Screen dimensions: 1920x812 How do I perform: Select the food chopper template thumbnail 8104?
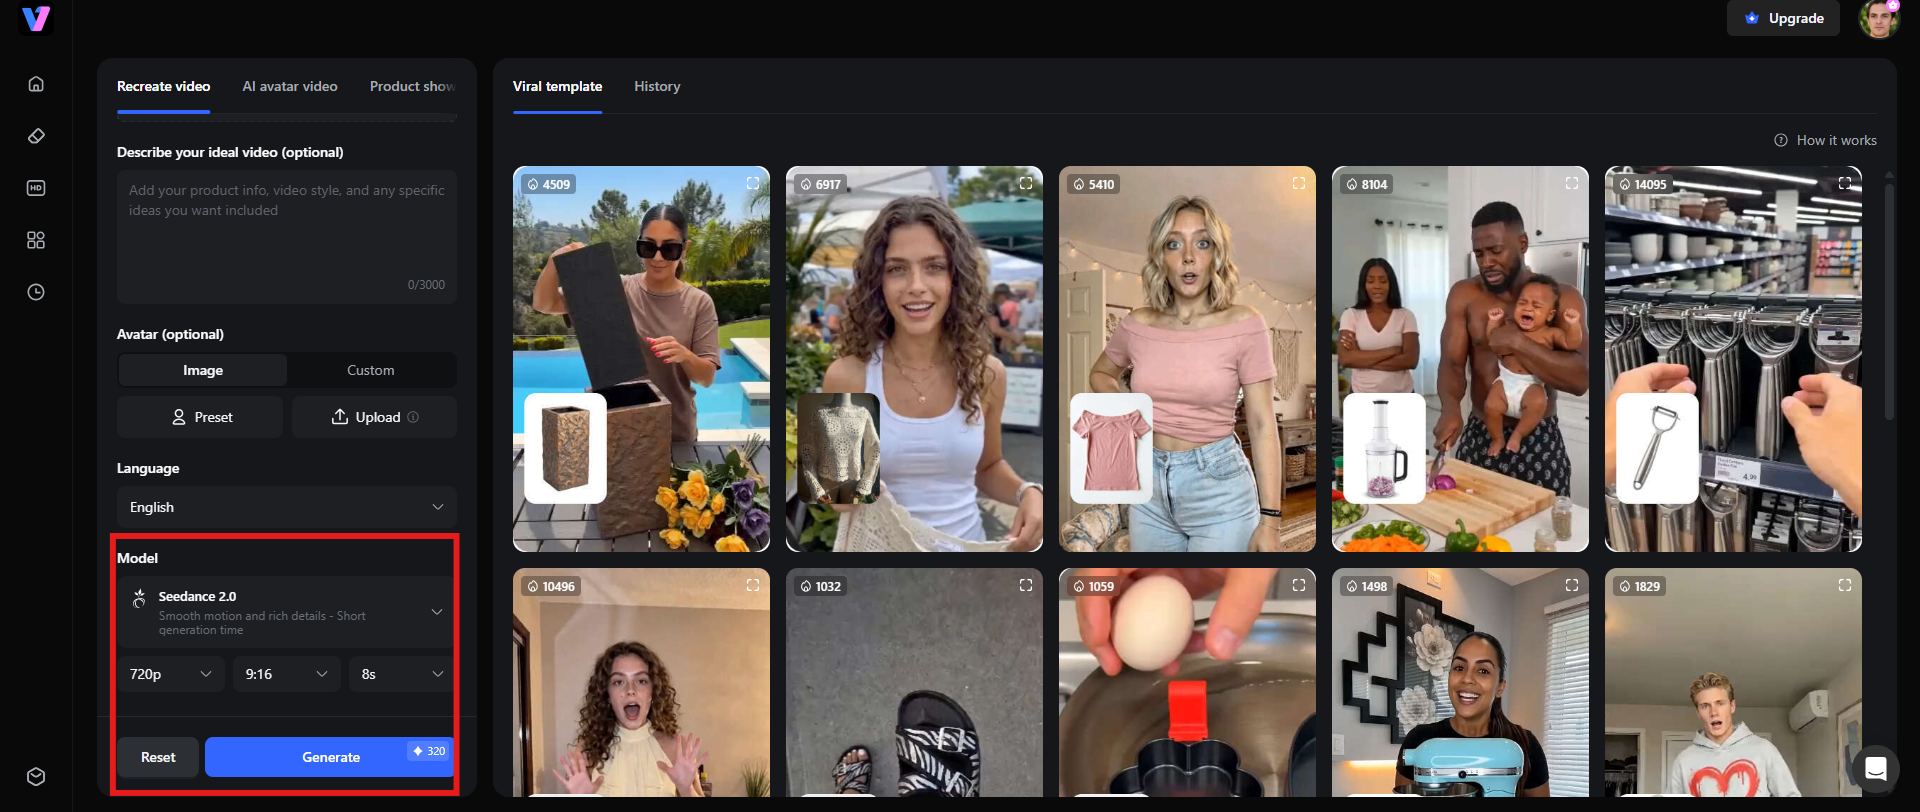[x=1460, y=359]
